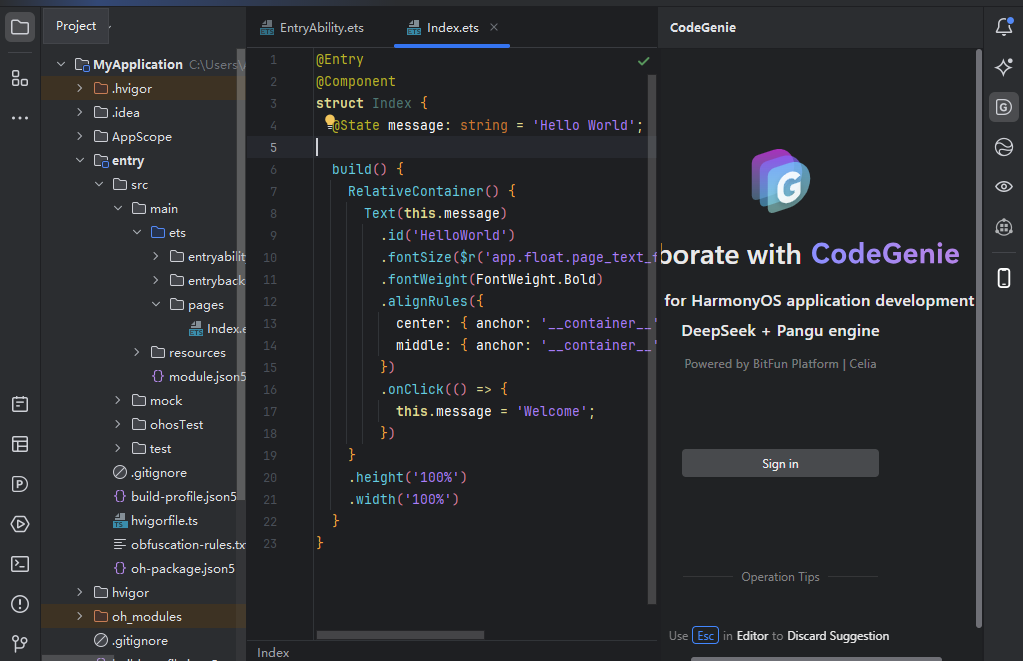Screen dimensions: 1023x661
Task: Show the Problems tool window
Action: 20,604
